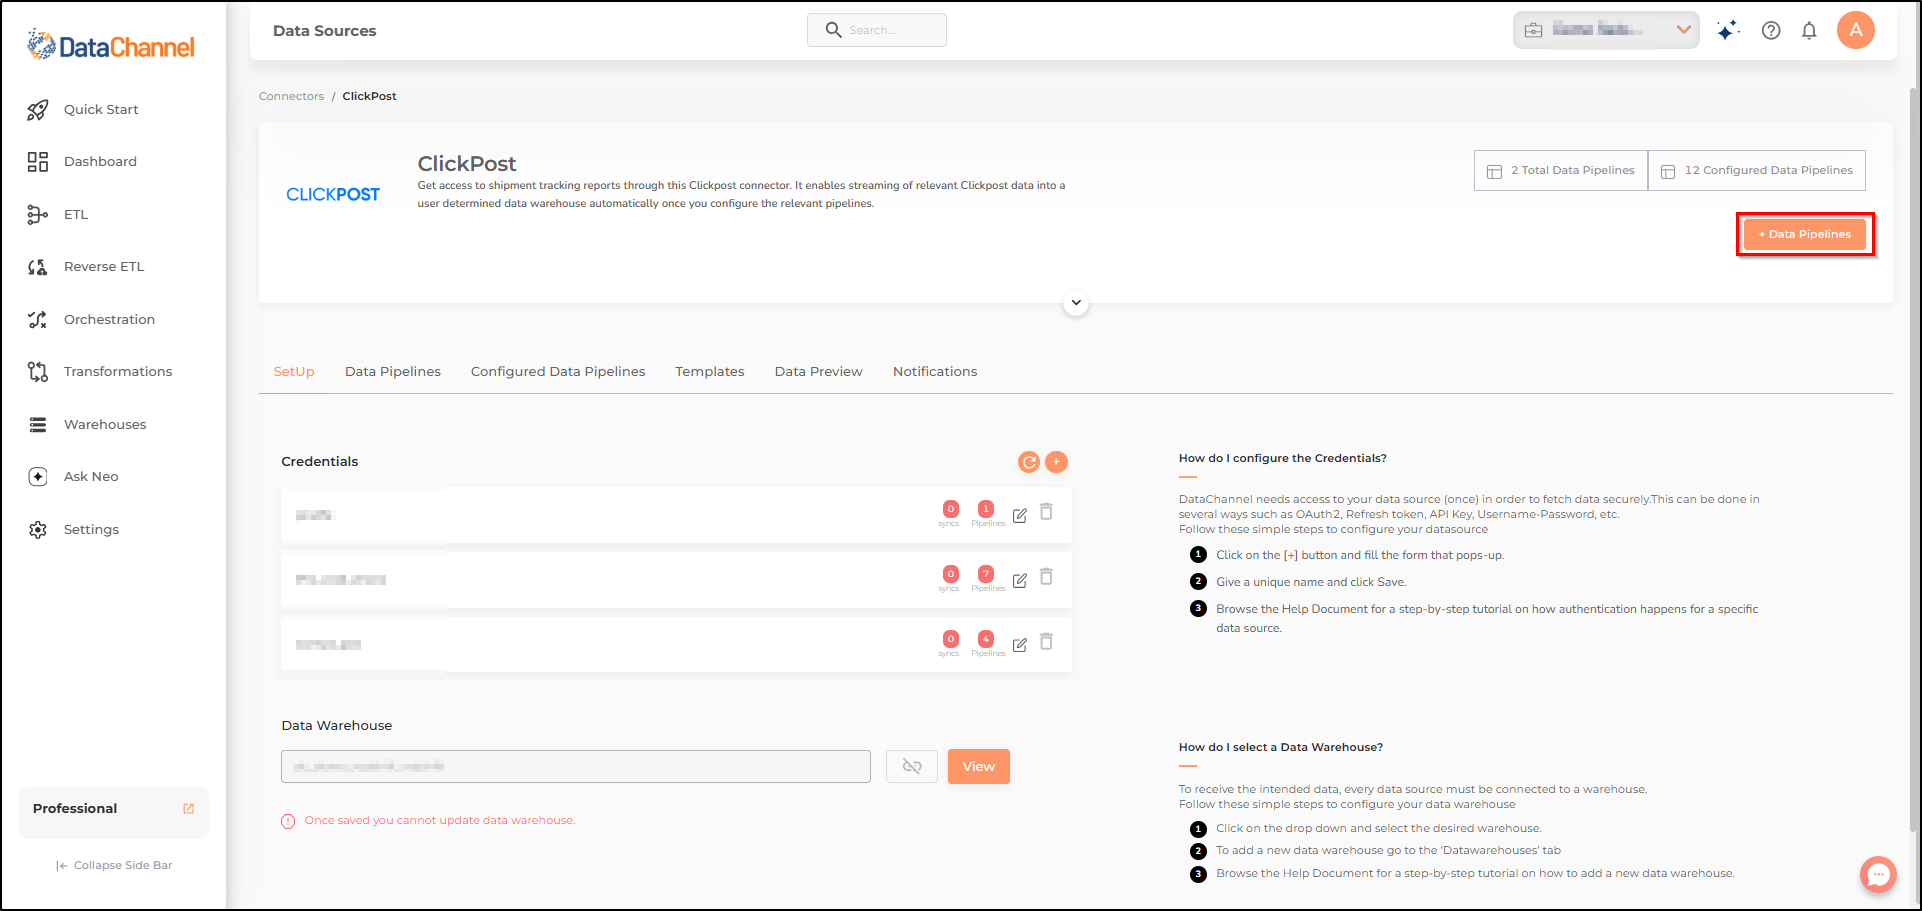Click the DataChannel logo

coord(111,45)
